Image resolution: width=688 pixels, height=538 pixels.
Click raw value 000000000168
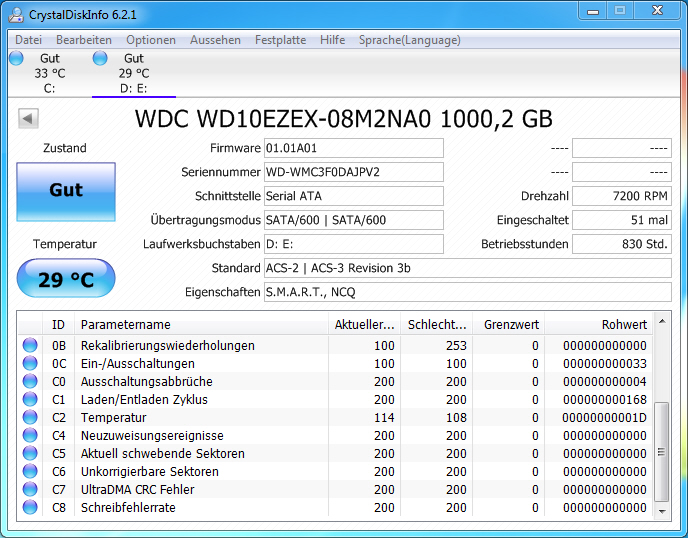pos(605,400)
